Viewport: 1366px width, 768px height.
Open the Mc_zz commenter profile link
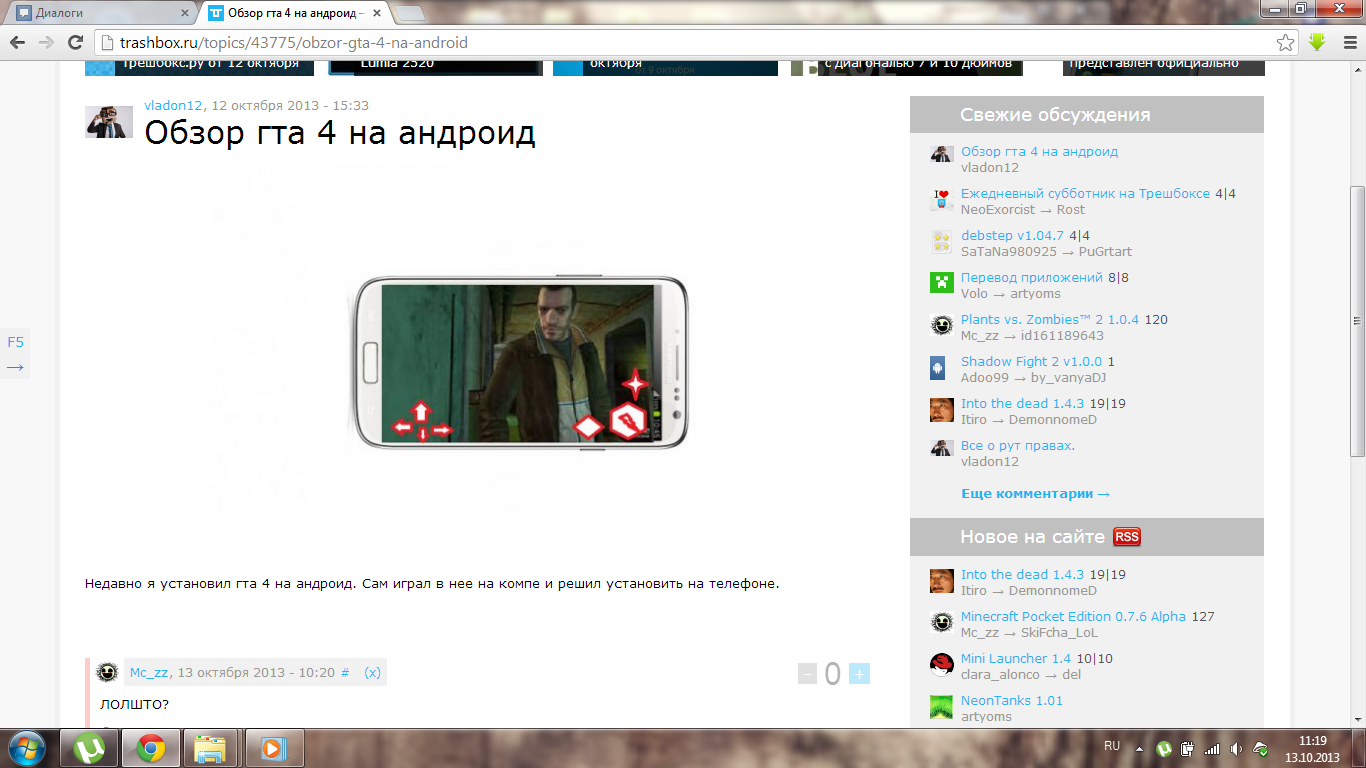[x=149, y=673]
